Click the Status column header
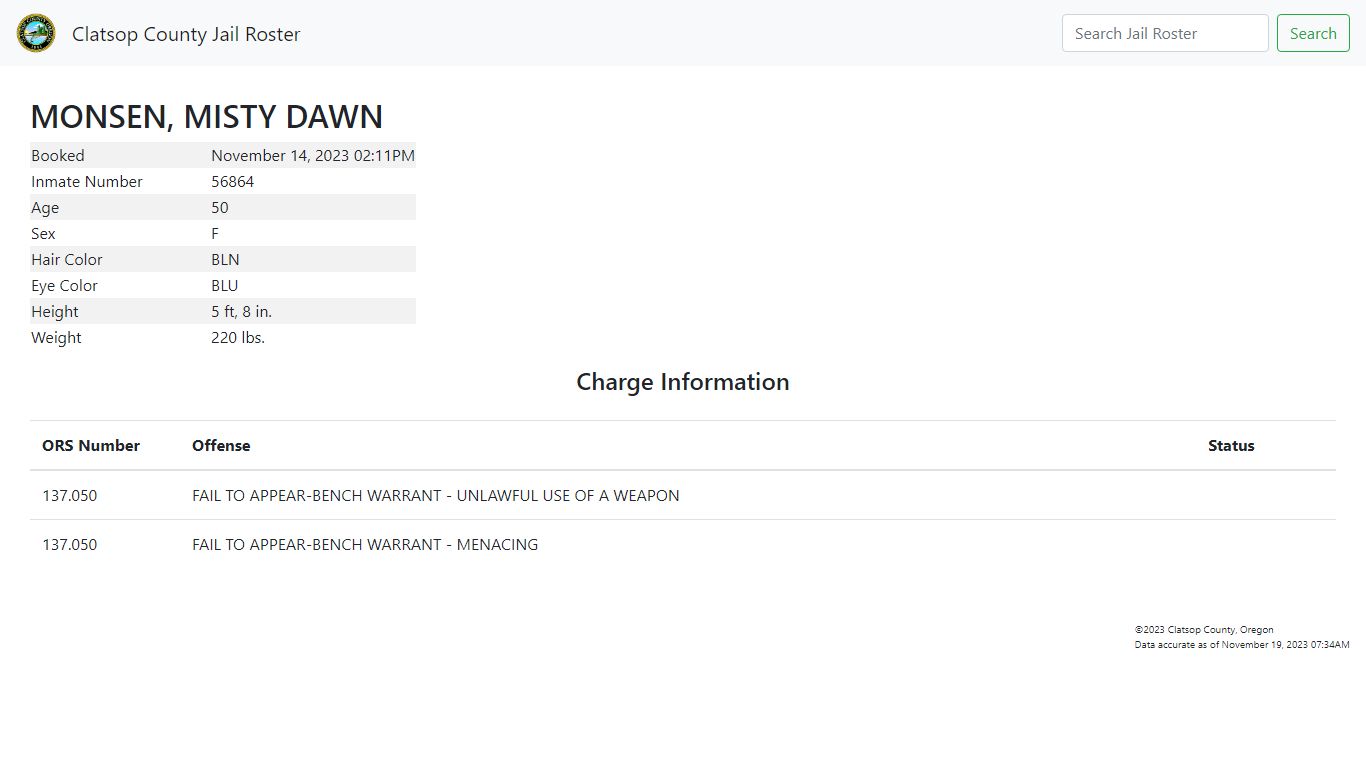Viewport: 1366px width, 768px height. (1230, 446)
